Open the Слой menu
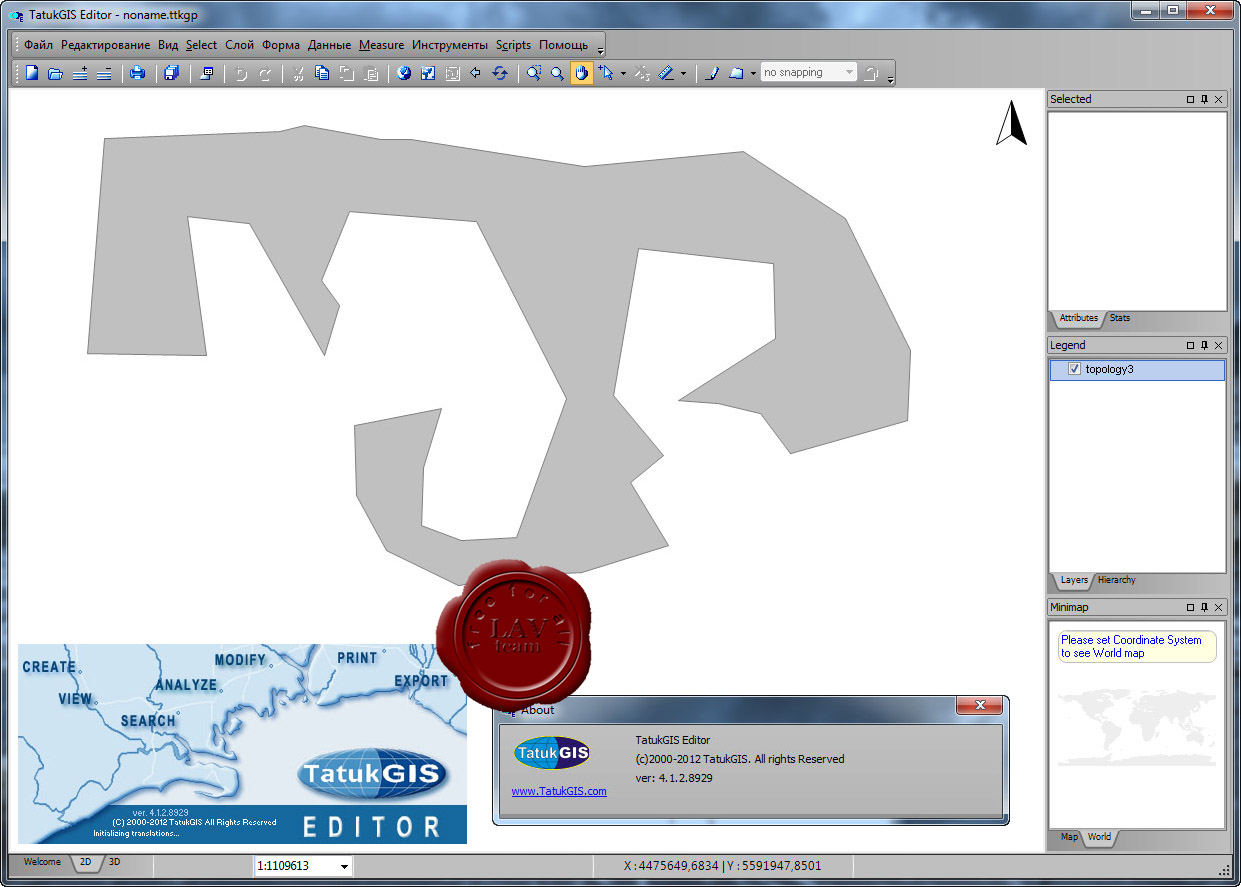The height and width of the screenshot is (887, 1241). (x=240, y=45)
